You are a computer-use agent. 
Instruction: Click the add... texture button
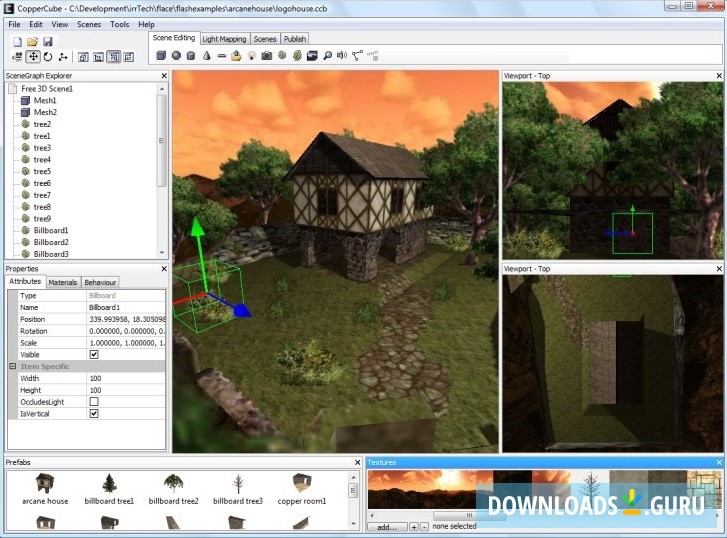(x=387, y=527)
